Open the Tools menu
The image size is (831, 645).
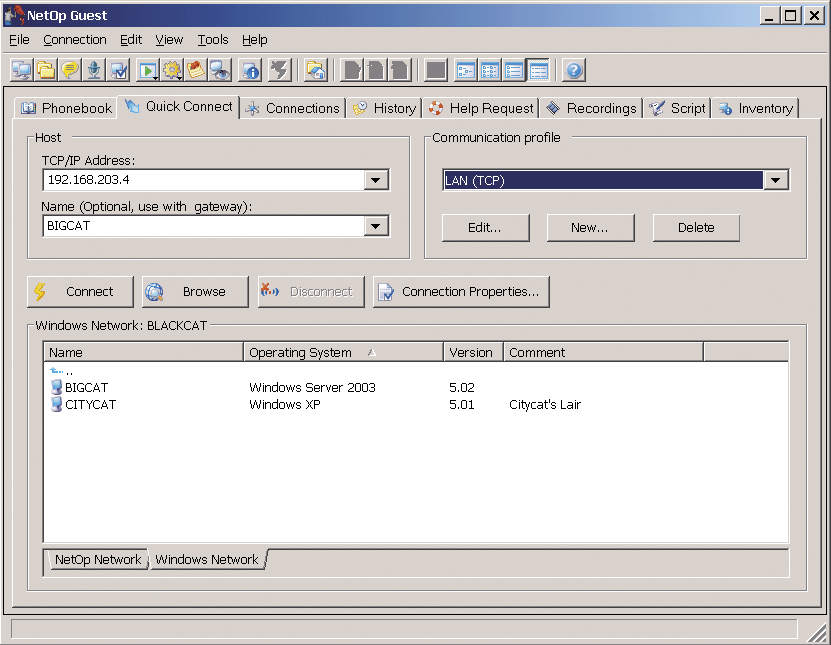(x=213, y=40)
